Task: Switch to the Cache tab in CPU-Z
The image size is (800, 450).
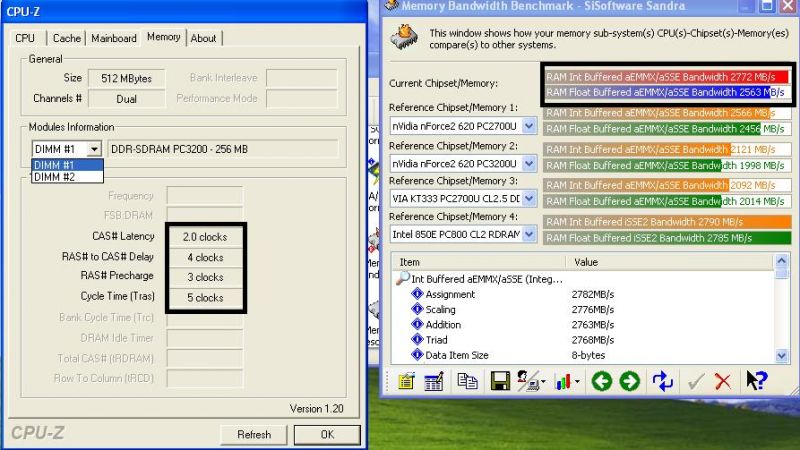Action: coord(67,38)
